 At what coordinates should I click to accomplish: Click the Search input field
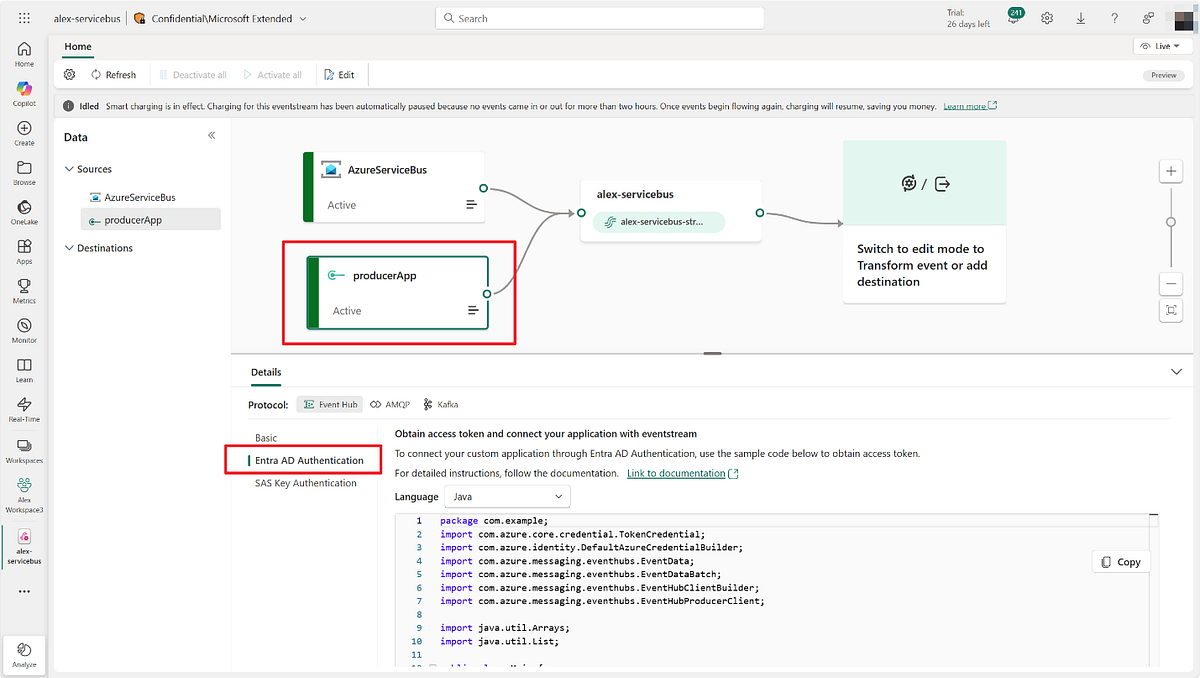coord(600,18)
